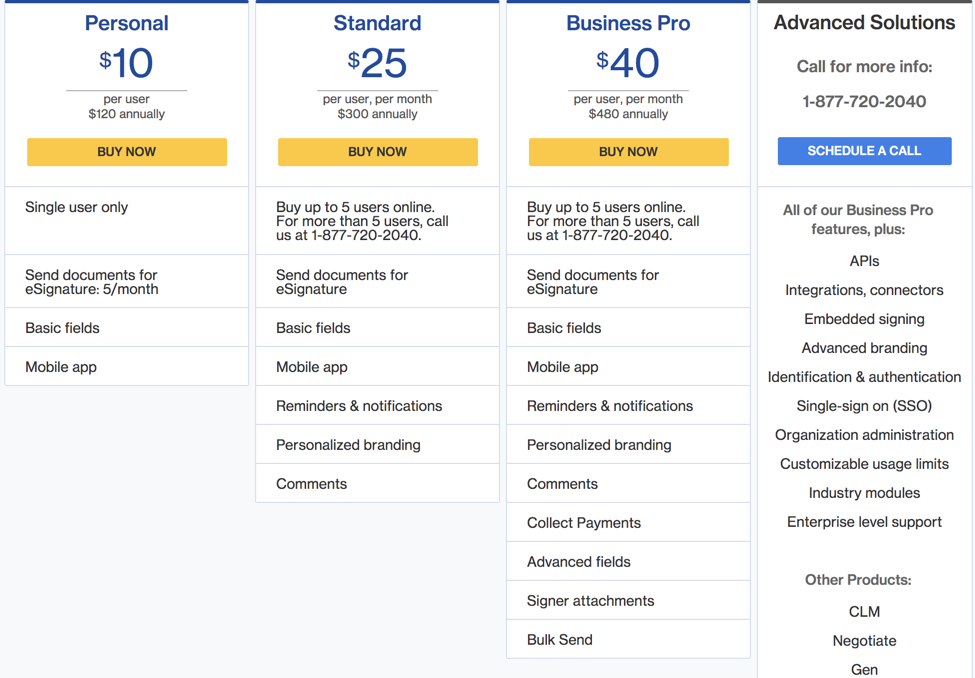Image resolution: width=975 pixels, height=678 pixels.
Task: Click Comments row in Standard plan
Action: pos(377,483)
